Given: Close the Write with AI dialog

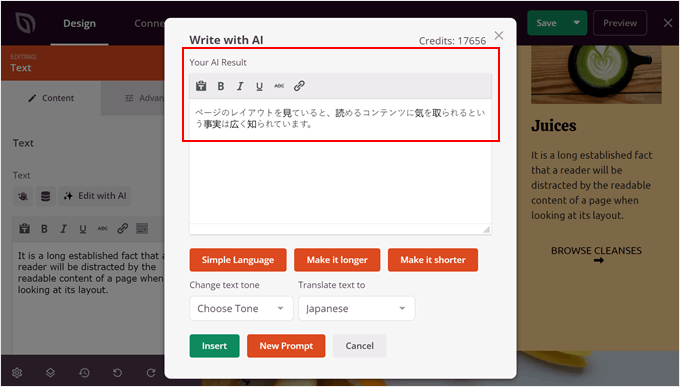Looking at the screenshot, I should point(499,35).
